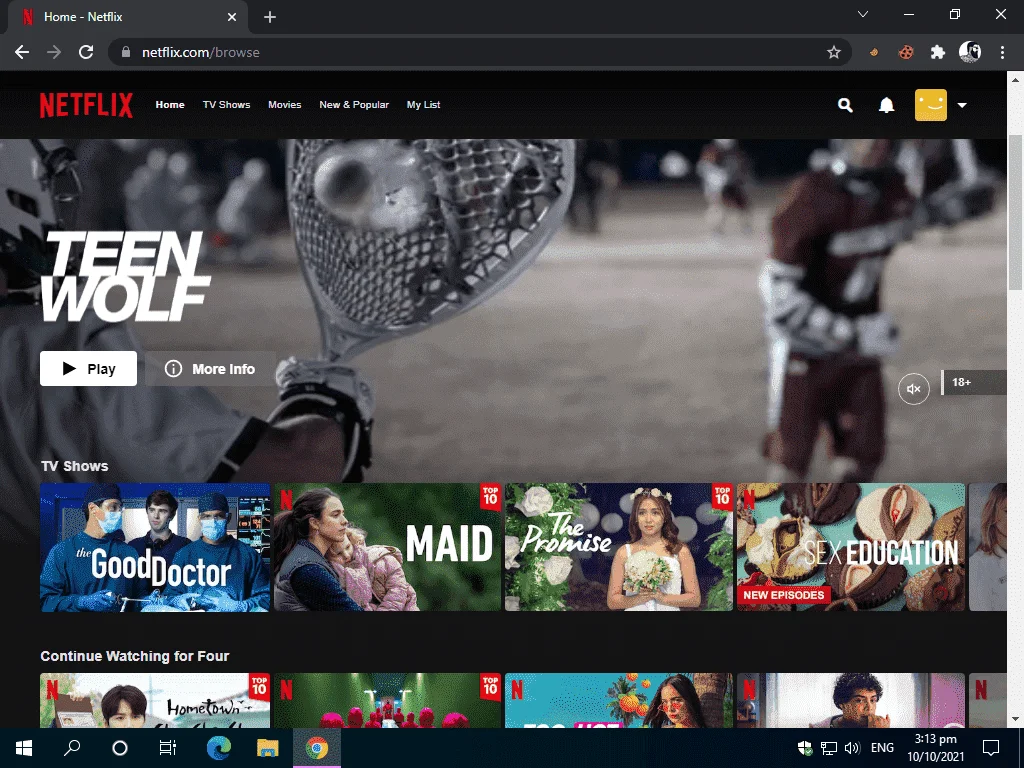The height and width of the screenshot is (768, 1024).
Task: Open My List
Action: coord(423,104)
